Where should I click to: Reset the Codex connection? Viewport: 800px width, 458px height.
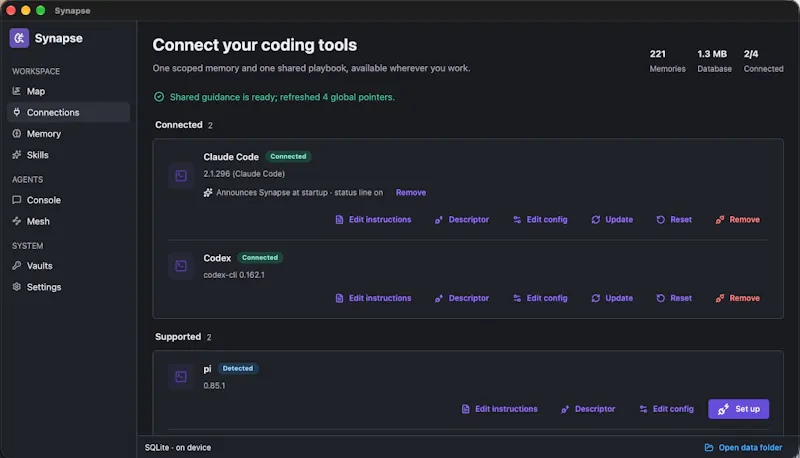[x=674, y=298]
